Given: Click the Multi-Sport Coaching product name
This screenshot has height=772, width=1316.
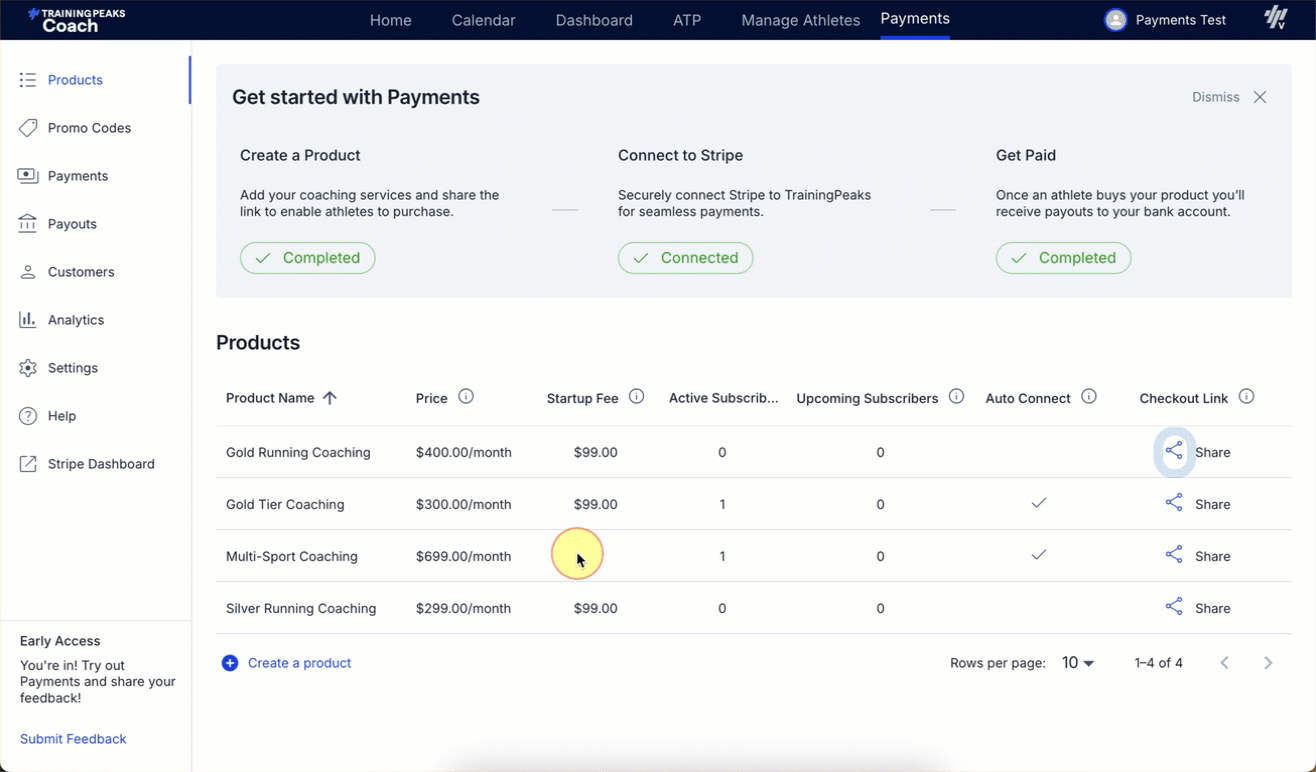Looking at the screenshot, I should tap(292, 556).
